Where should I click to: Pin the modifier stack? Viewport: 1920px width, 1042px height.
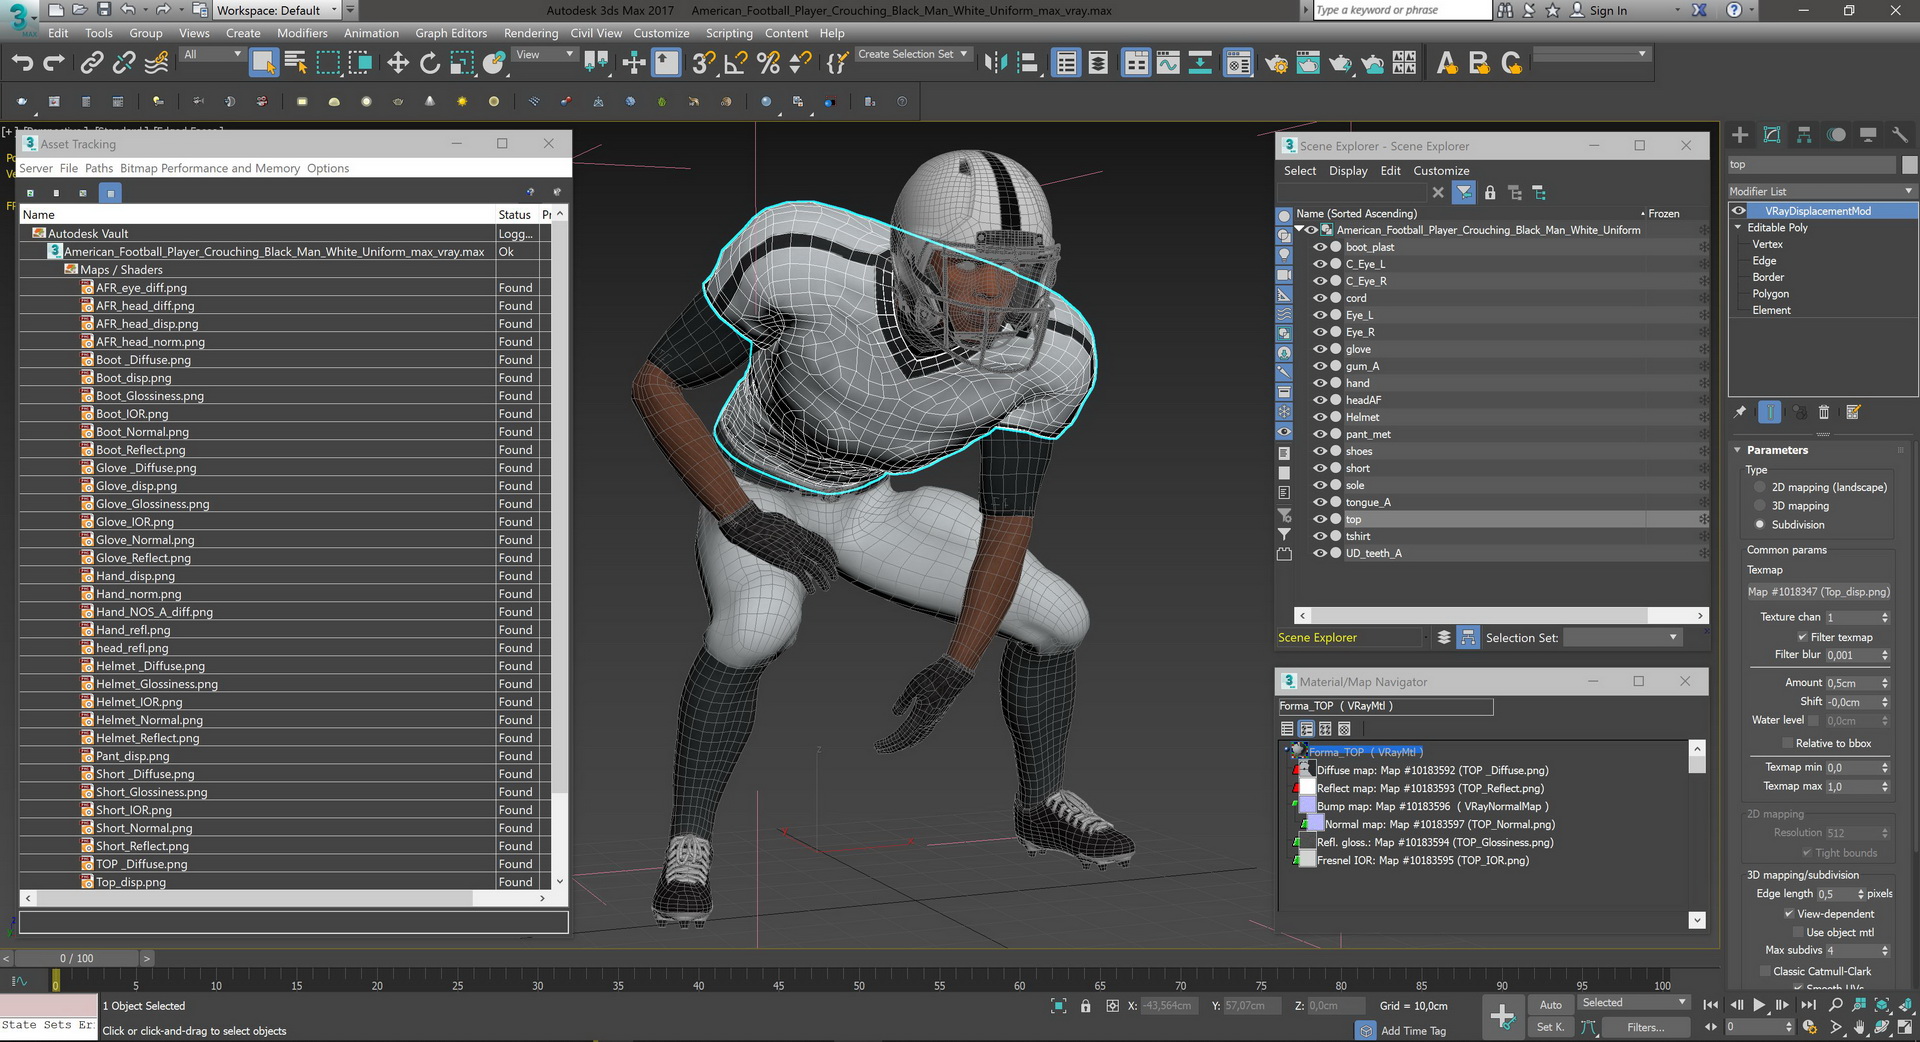pos(1740,412)
